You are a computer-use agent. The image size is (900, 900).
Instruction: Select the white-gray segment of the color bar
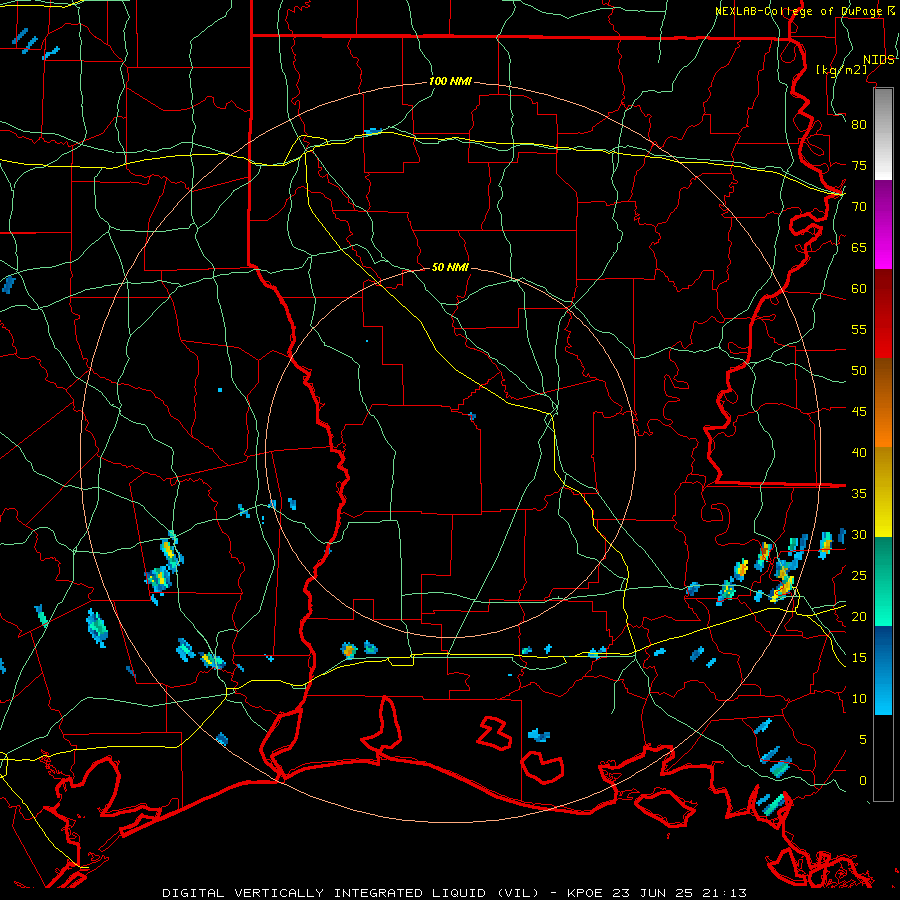click(x=883, y=134)
